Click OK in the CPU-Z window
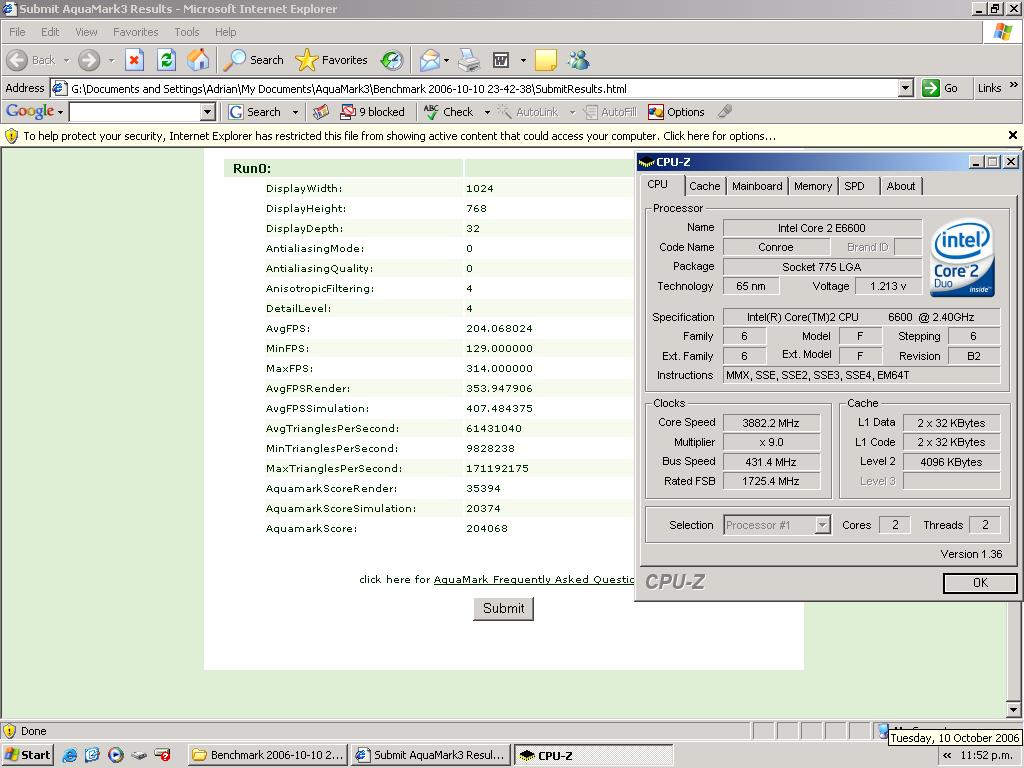1024x768 pixels. coord(980,583)
